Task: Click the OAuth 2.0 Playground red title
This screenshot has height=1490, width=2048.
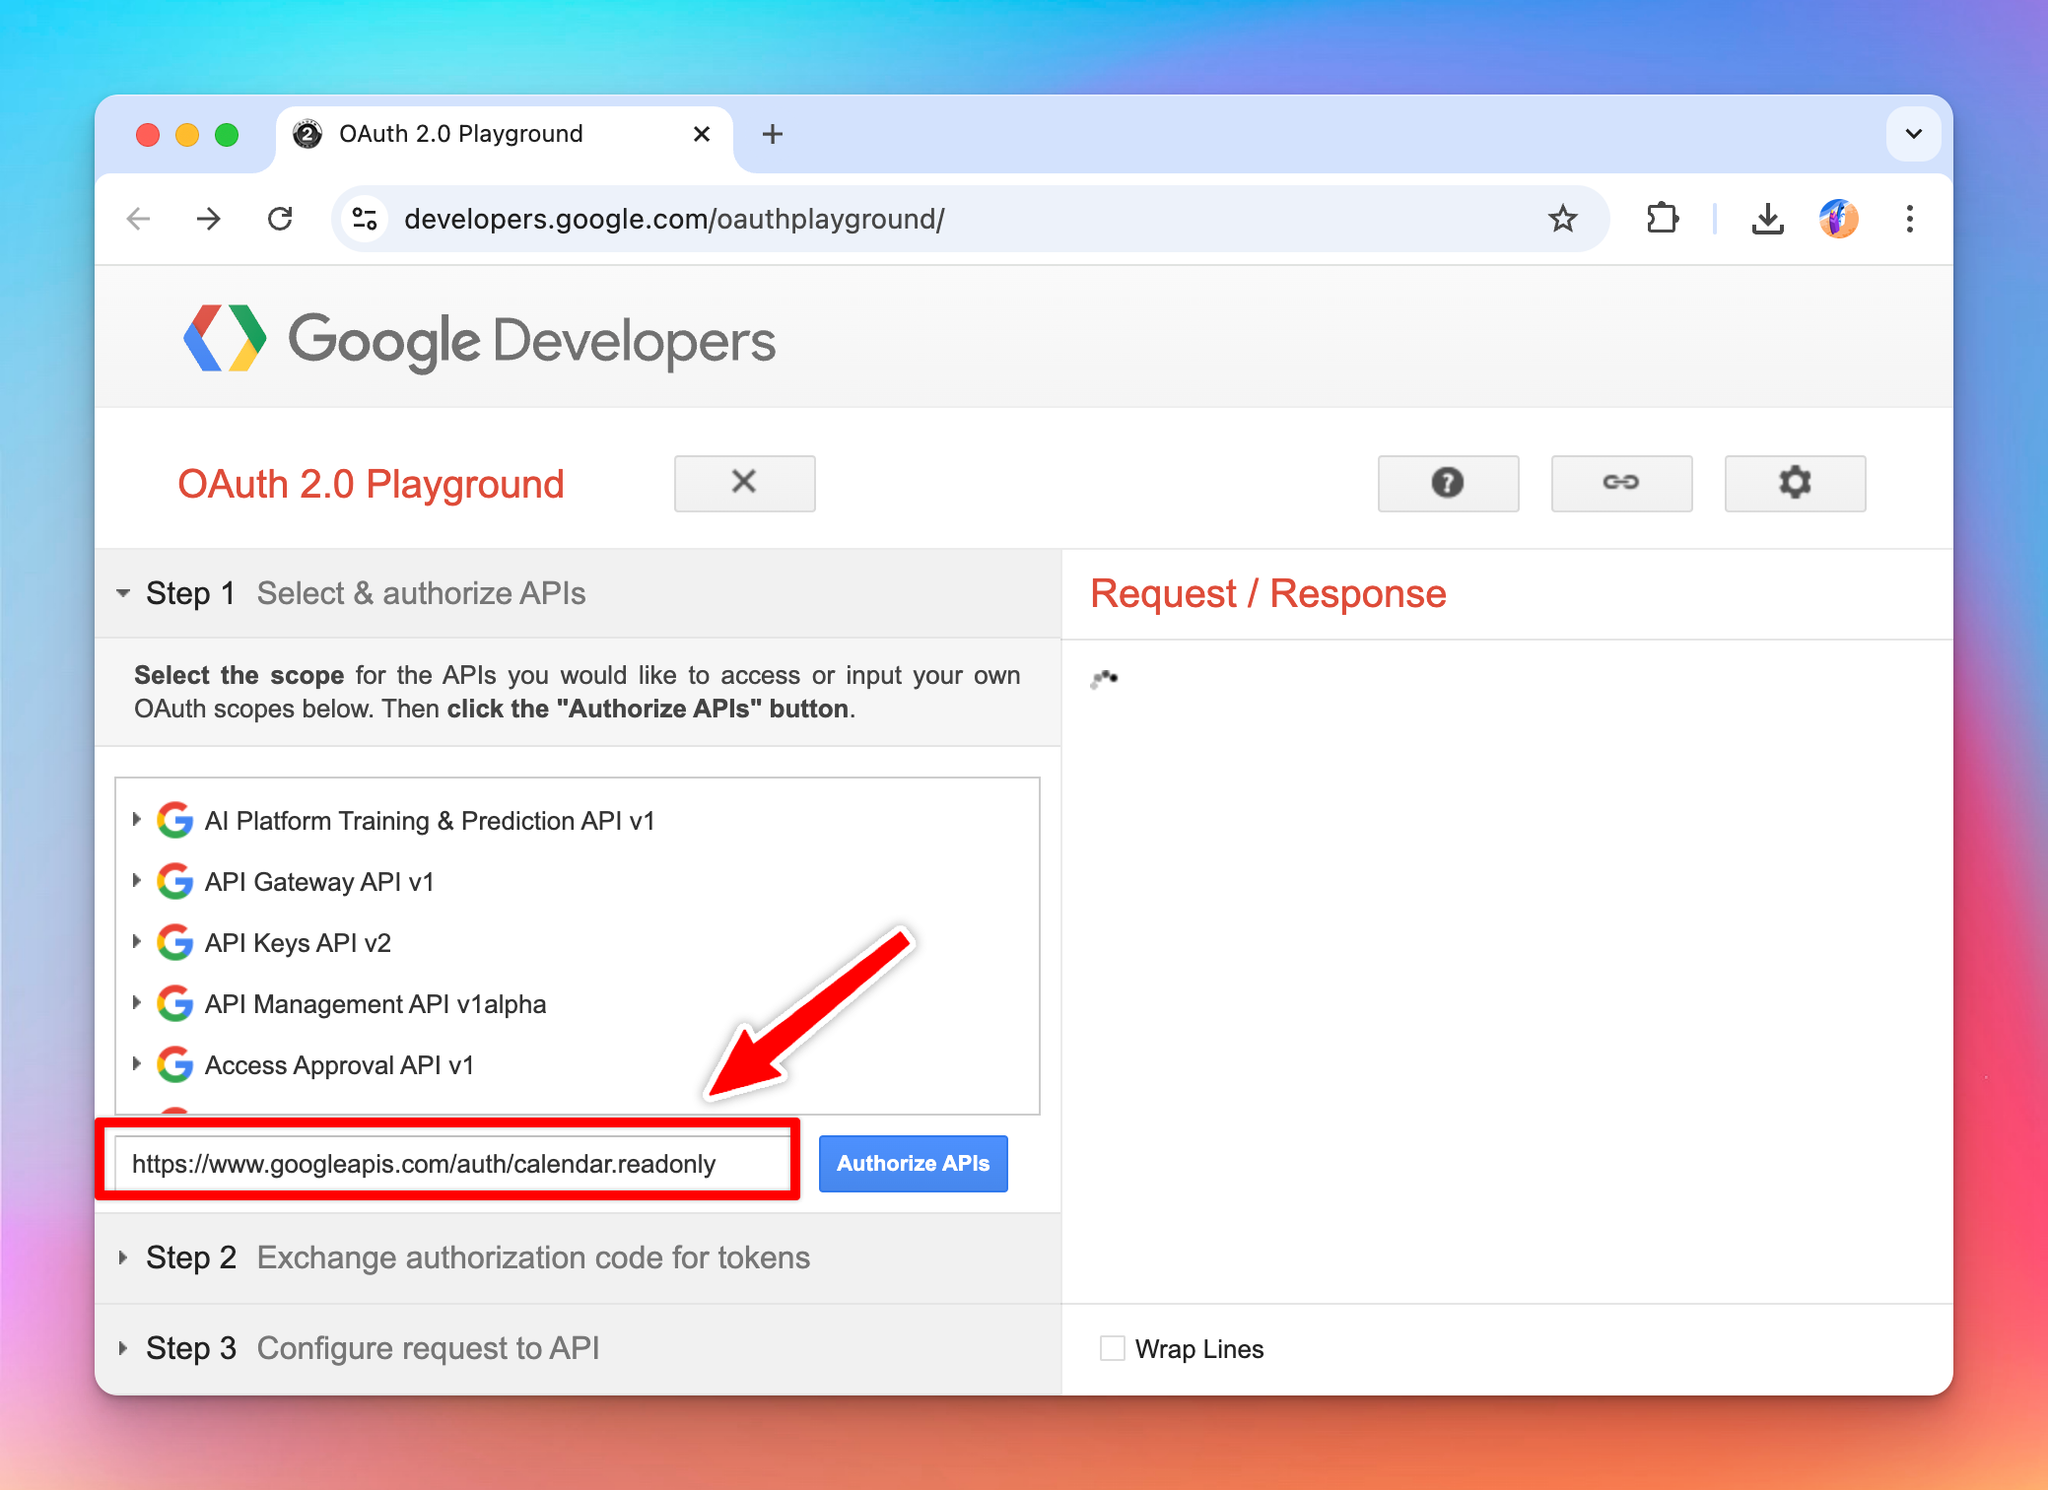Action: (x=371, y=484)
